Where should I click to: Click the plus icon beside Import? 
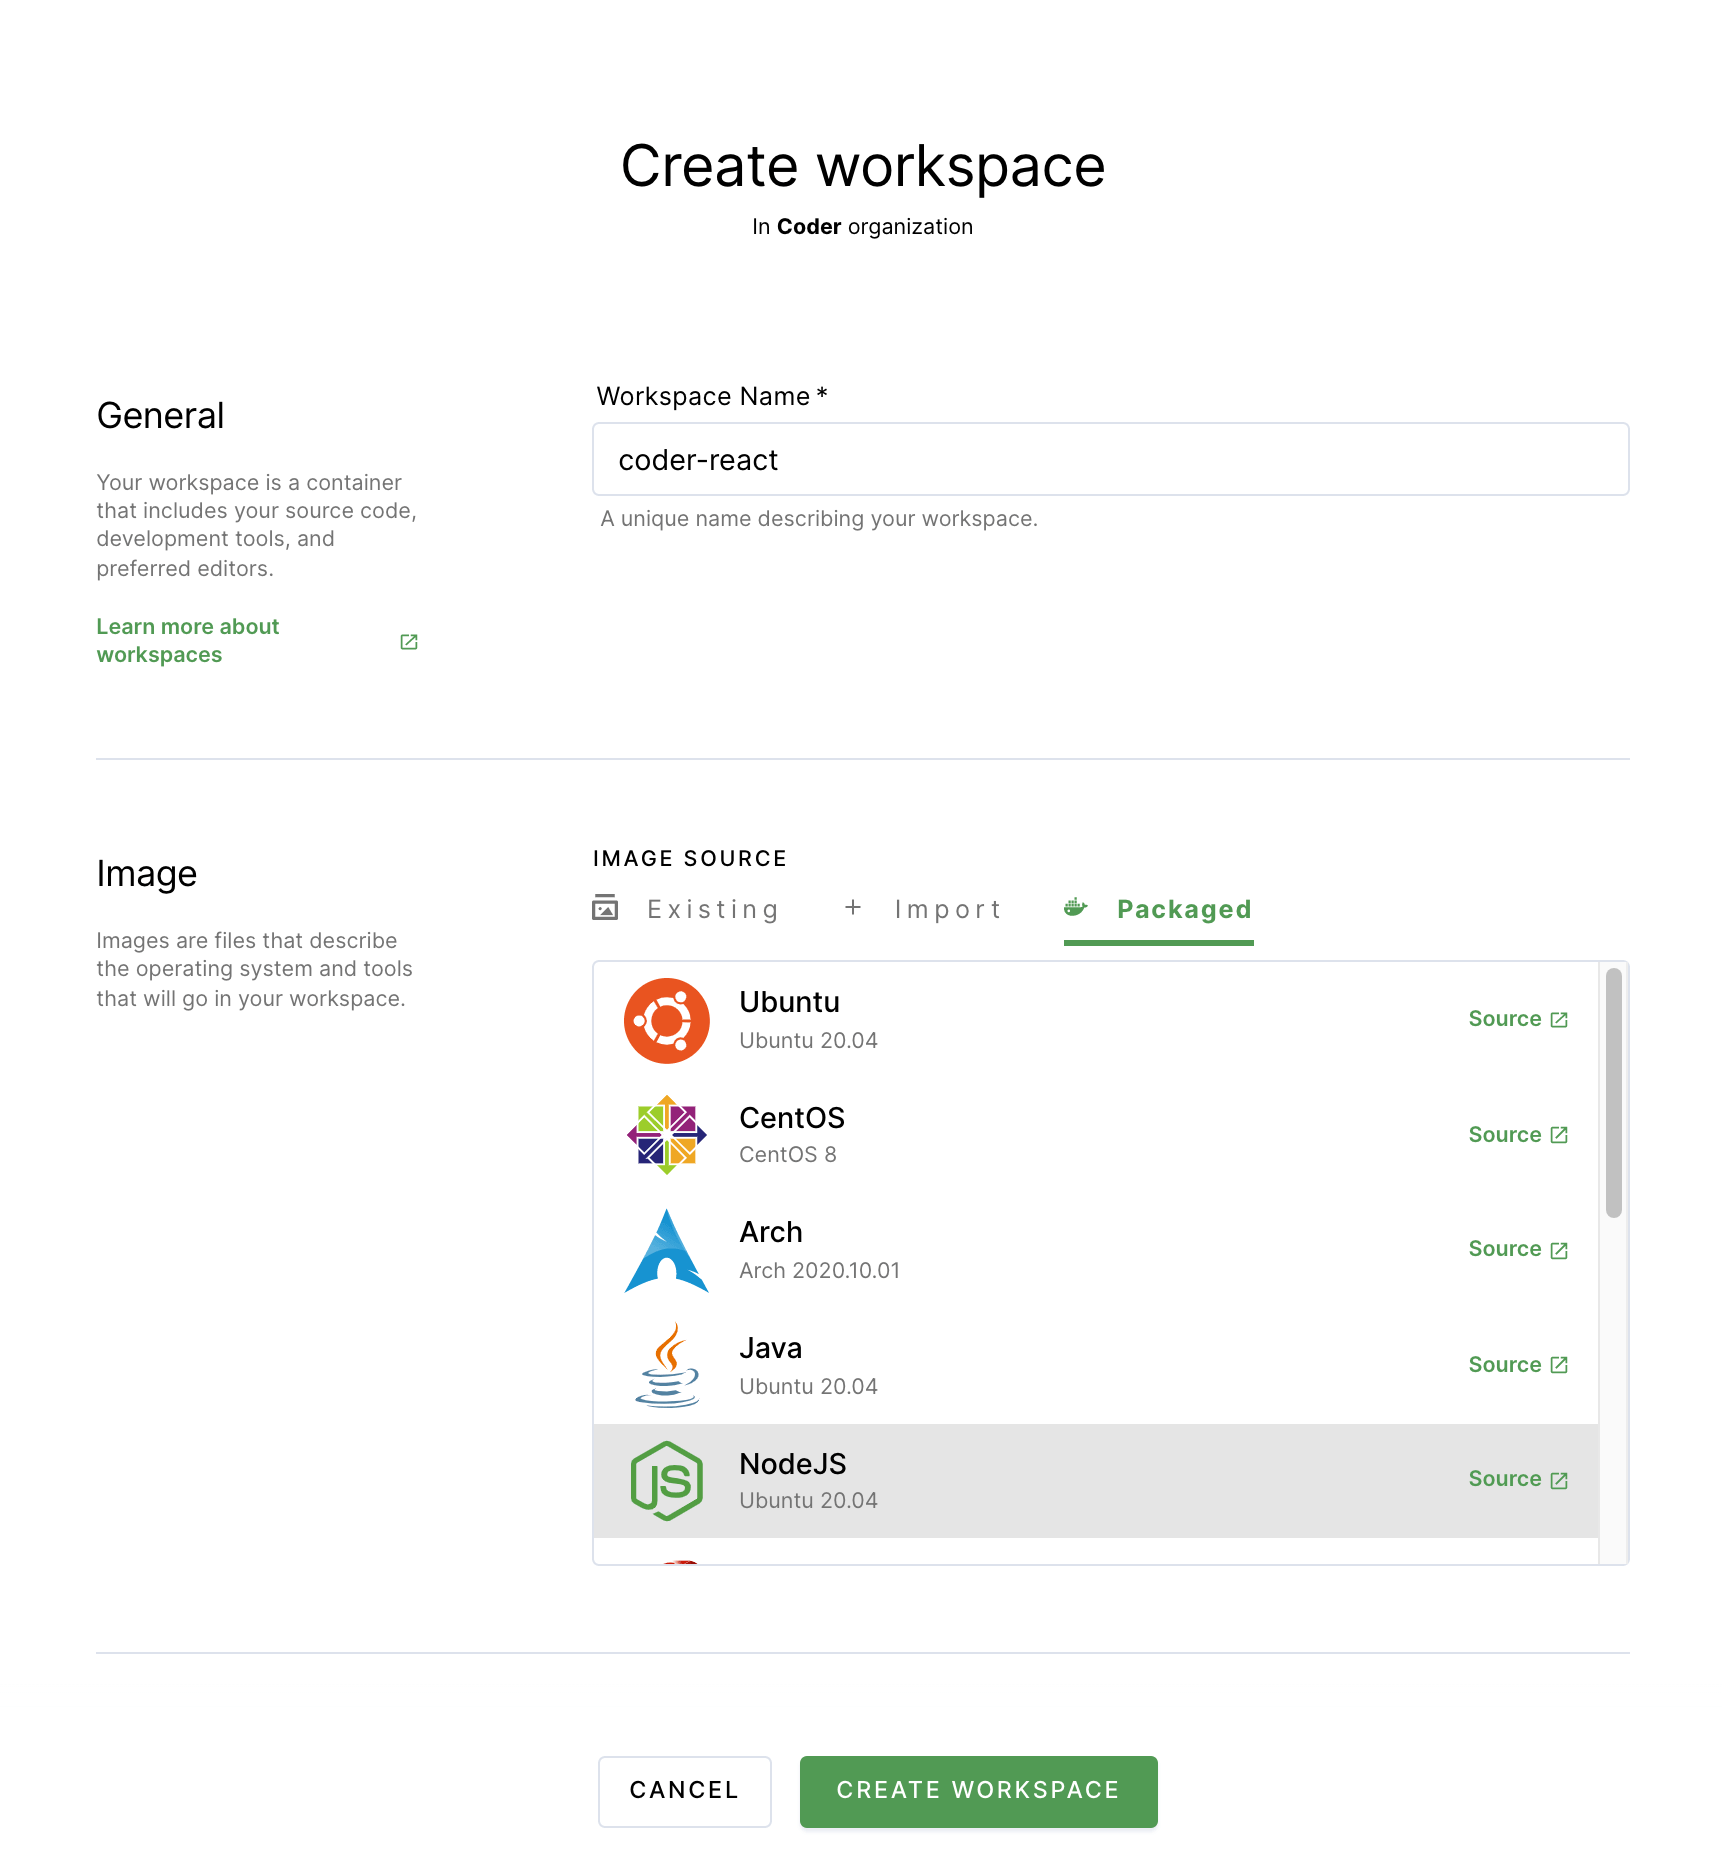click(852, 908)
